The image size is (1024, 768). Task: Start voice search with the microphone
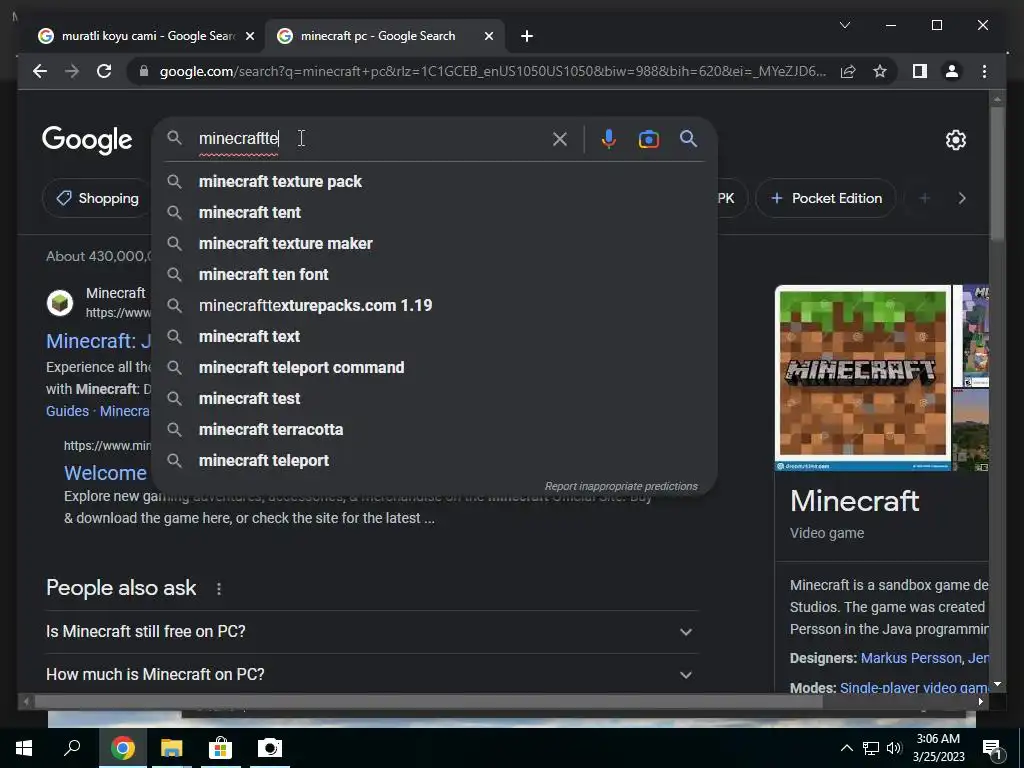[609, 139]
